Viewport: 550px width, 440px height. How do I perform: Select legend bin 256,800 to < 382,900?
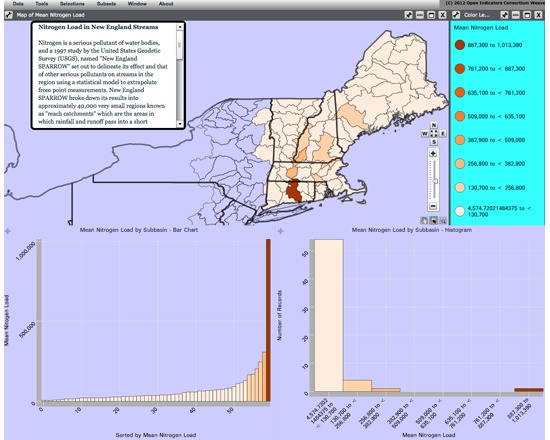490,164
